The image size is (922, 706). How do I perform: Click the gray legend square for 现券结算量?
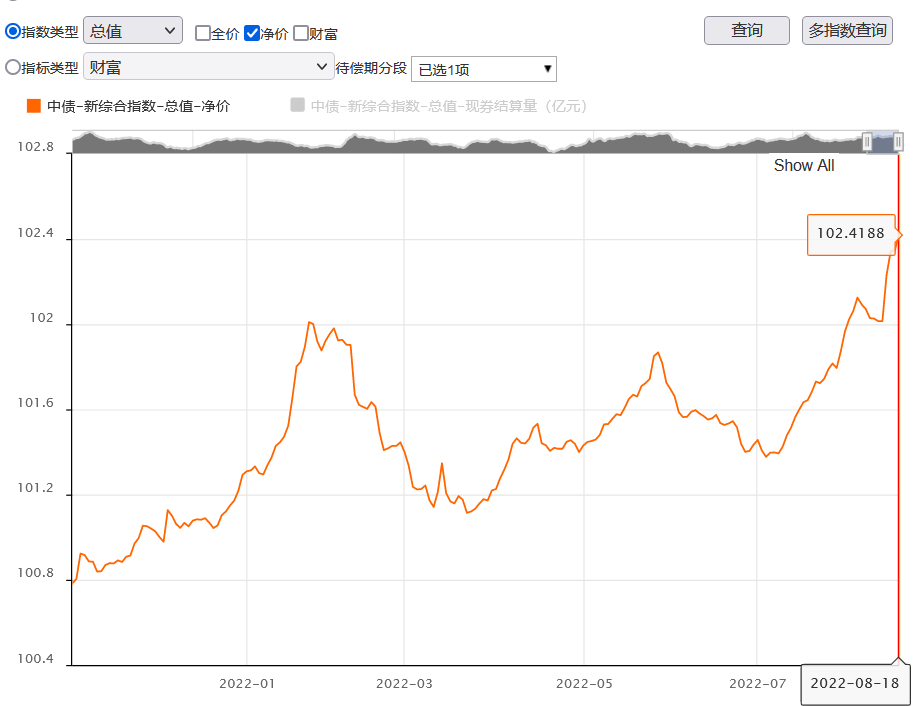[x=298, y=105]
